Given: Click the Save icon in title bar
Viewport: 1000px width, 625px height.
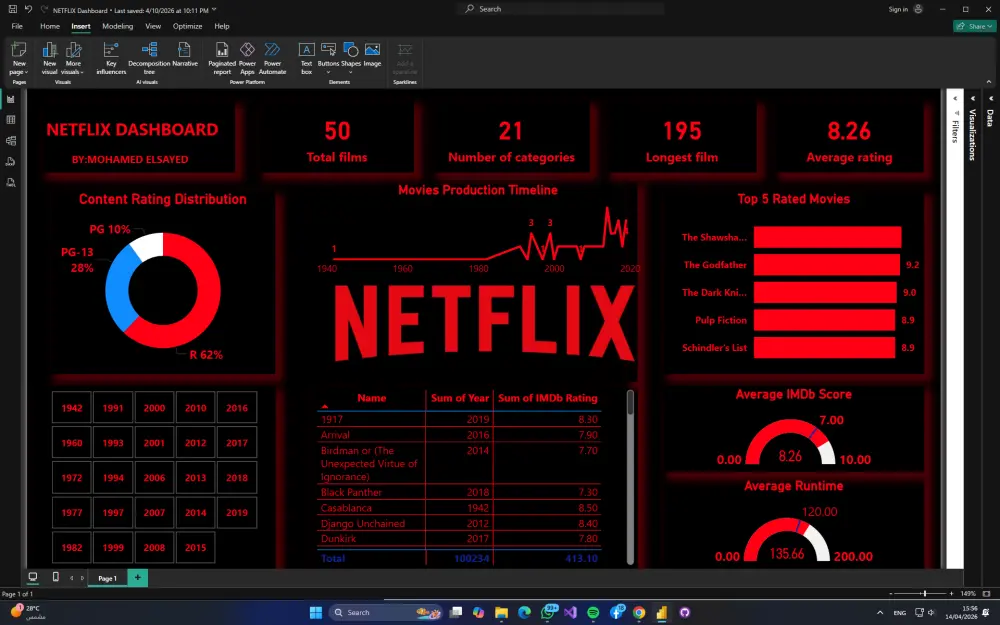Looking at the screenshot, I should (12, 10).
